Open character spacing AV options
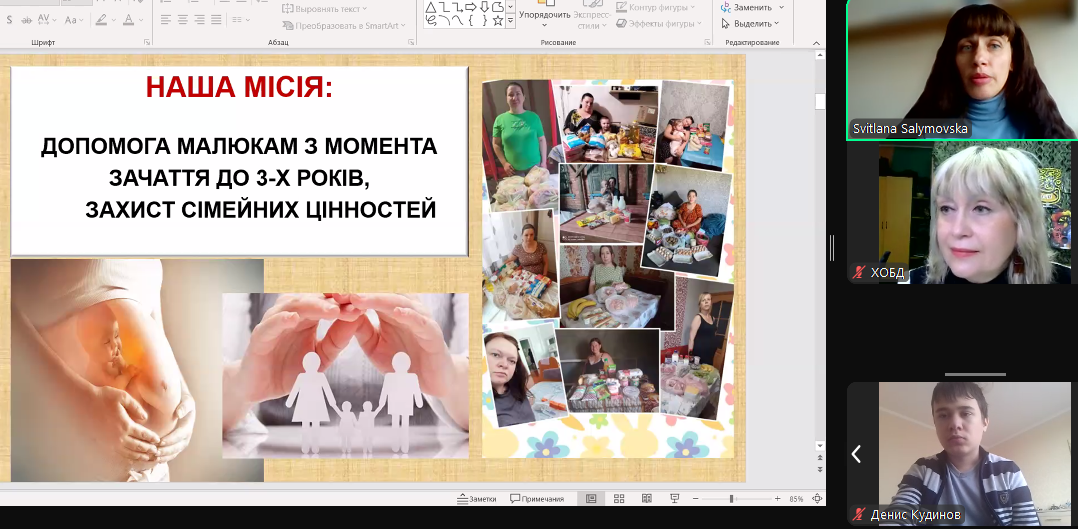 click(47, 20)
